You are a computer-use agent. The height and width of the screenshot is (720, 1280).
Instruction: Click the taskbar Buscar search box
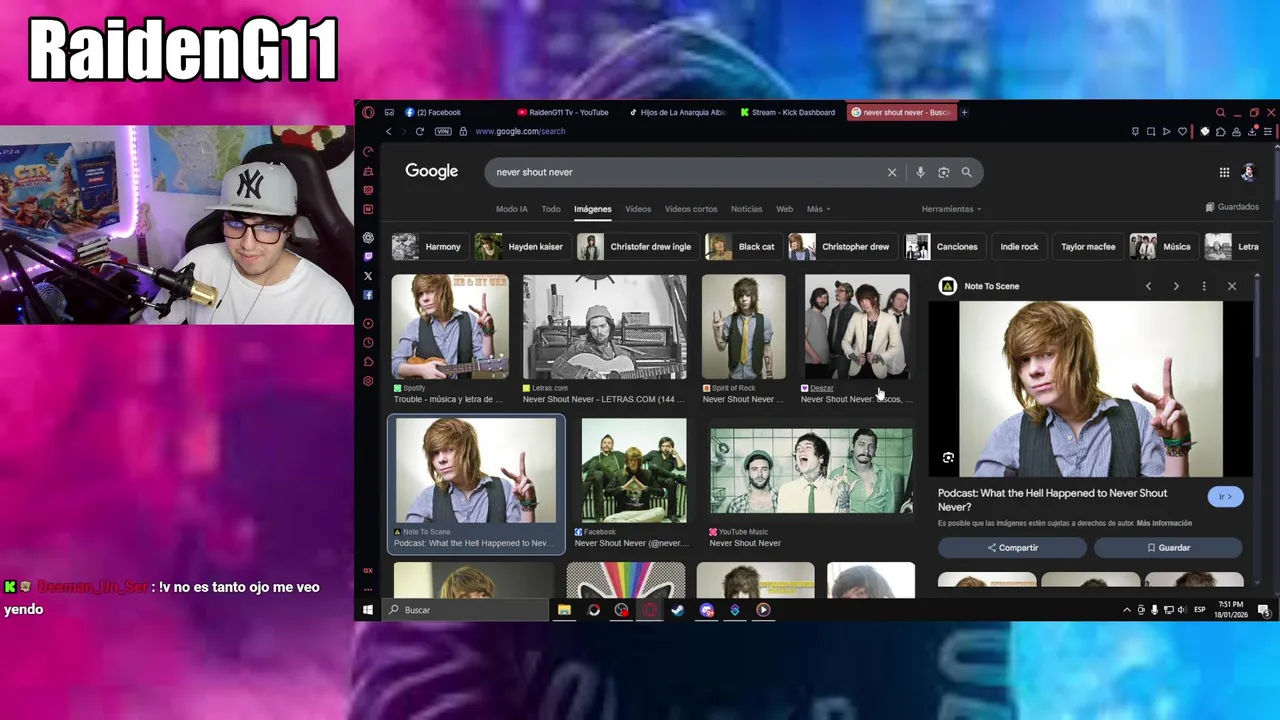click(x=465, y=610)
